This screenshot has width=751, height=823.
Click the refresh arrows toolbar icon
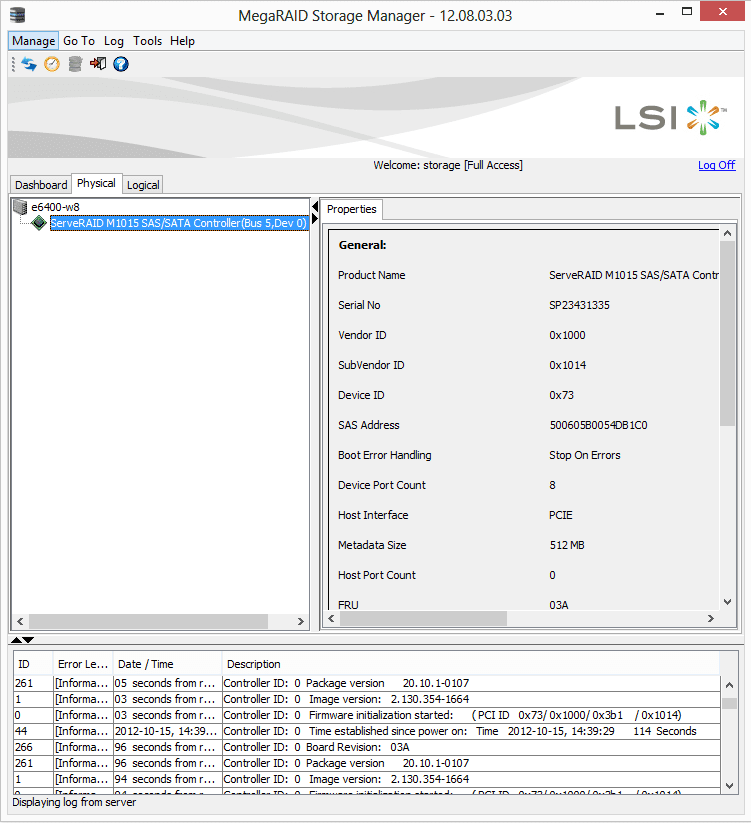point(29,64)
